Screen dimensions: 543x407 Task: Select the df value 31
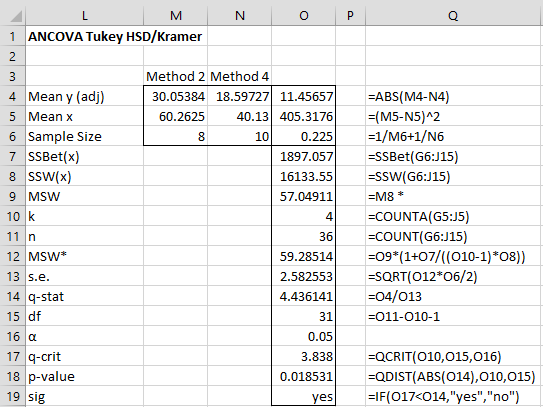point(303,317)
